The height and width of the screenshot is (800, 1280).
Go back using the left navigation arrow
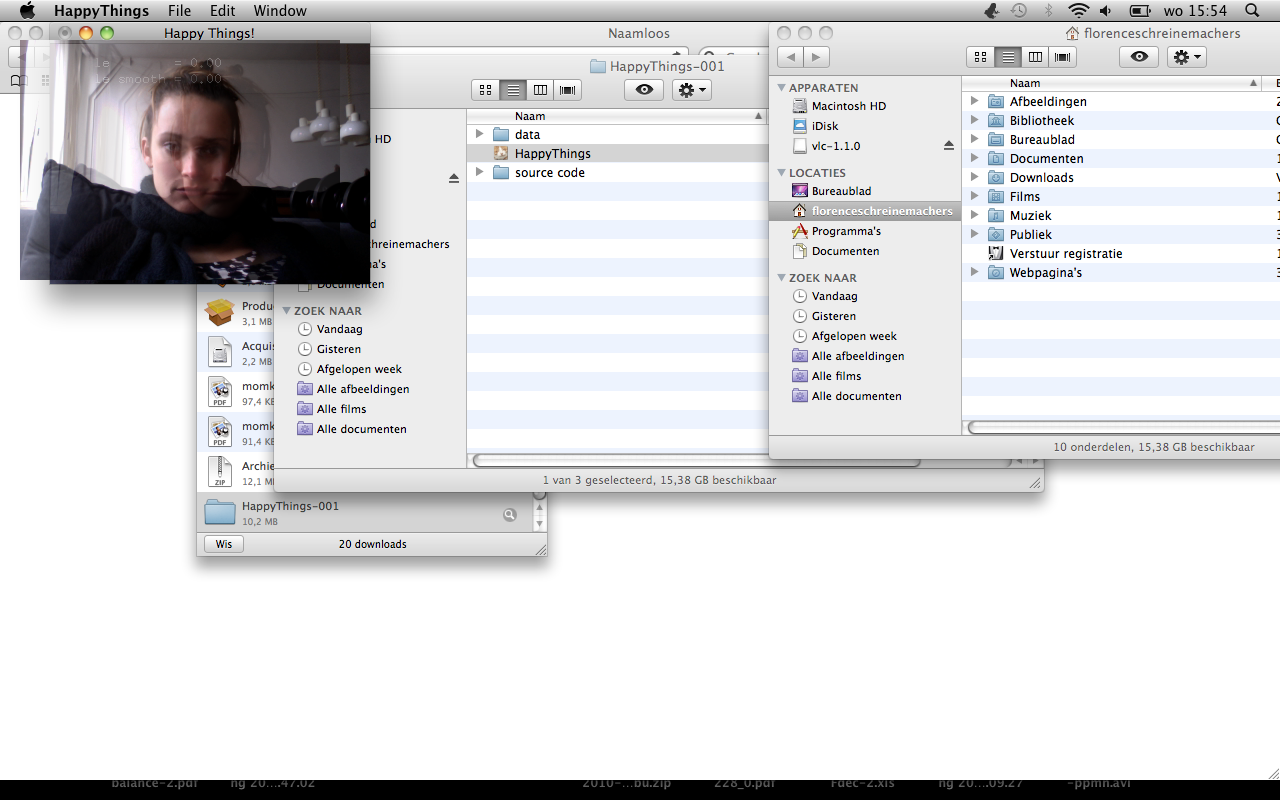[x=790, y=57]
